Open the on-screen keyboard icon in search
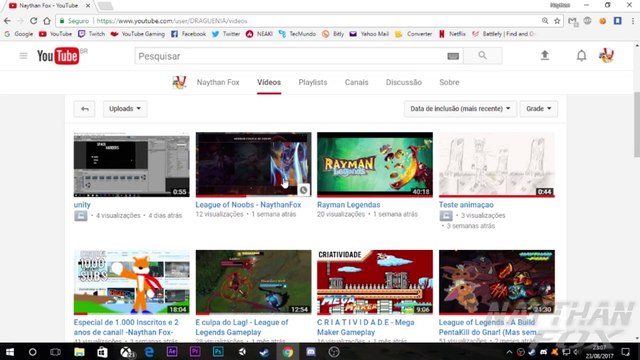 pos(453,56)
